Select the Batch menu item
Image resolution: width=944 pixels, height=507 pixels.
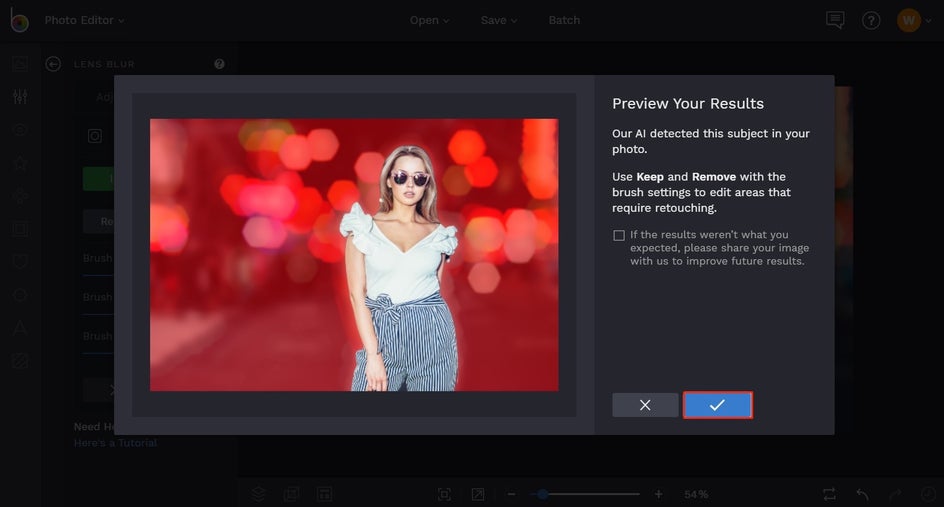coord(564,20)
